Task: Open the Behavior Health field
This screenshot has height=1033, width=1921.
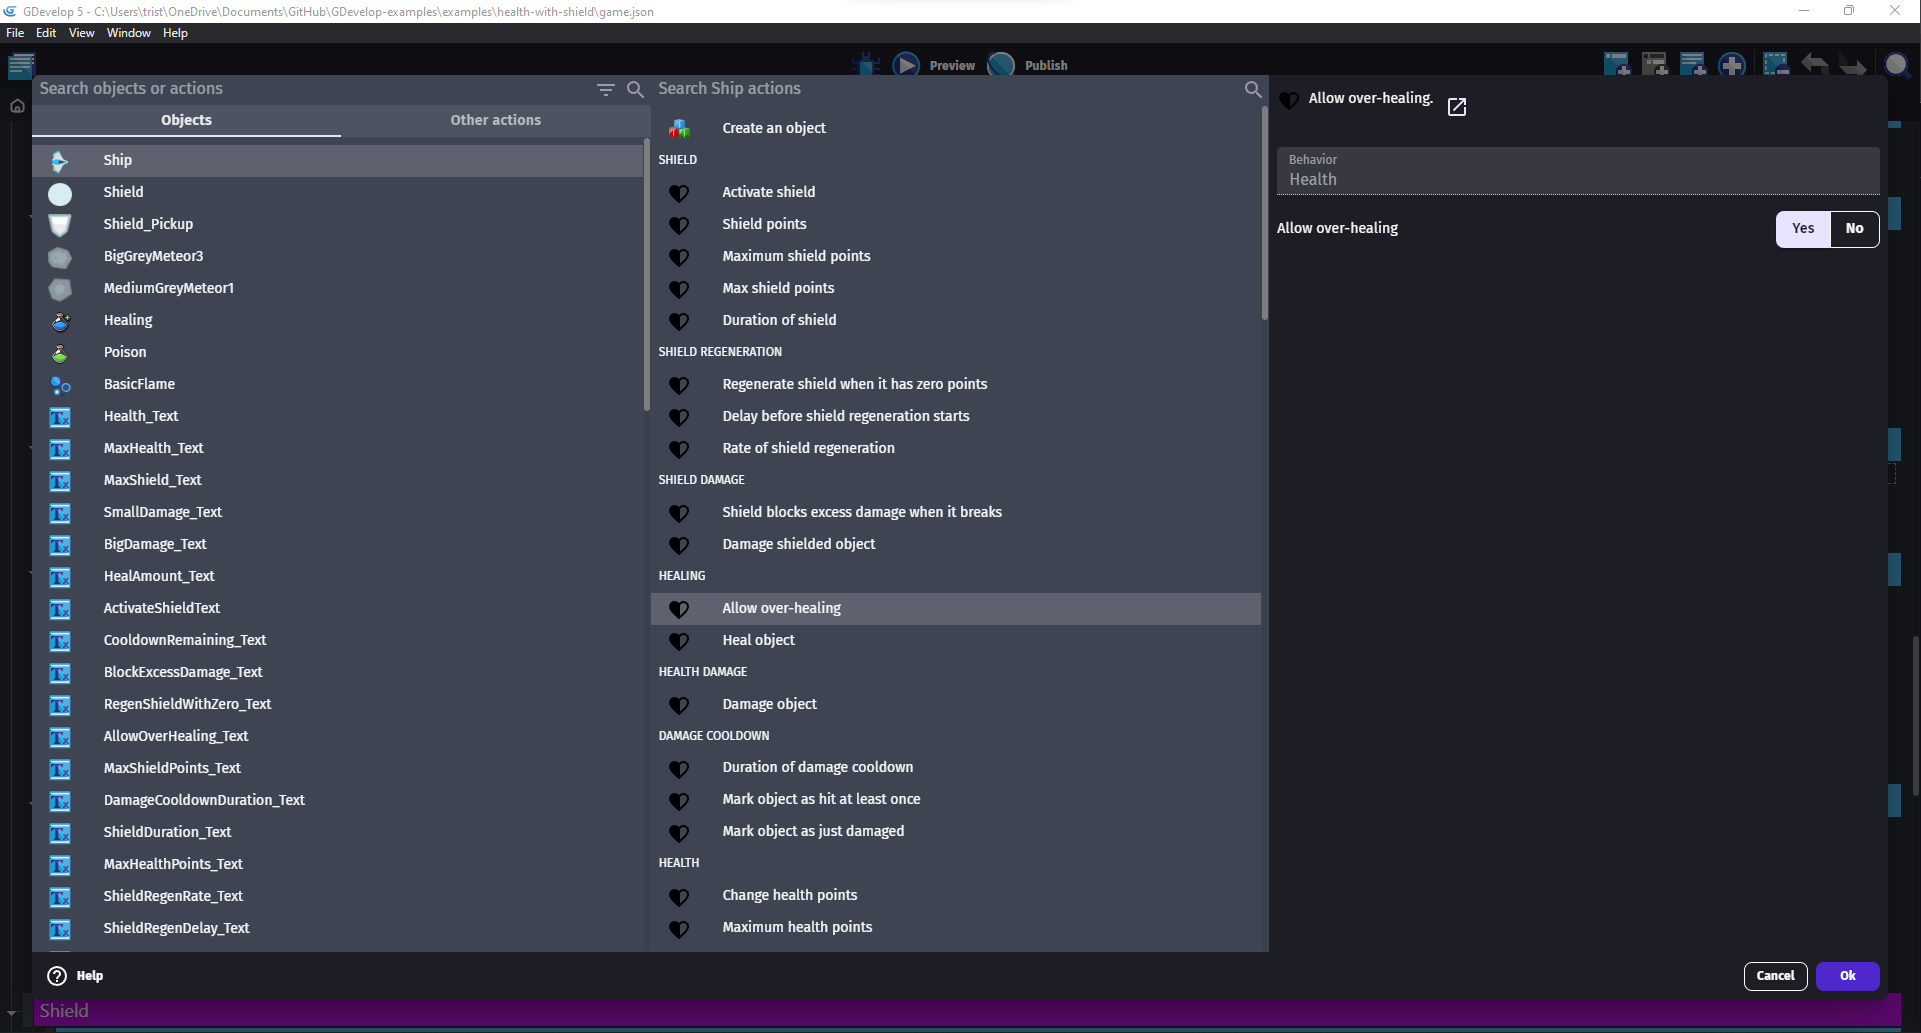Action: coord(1578,171)
